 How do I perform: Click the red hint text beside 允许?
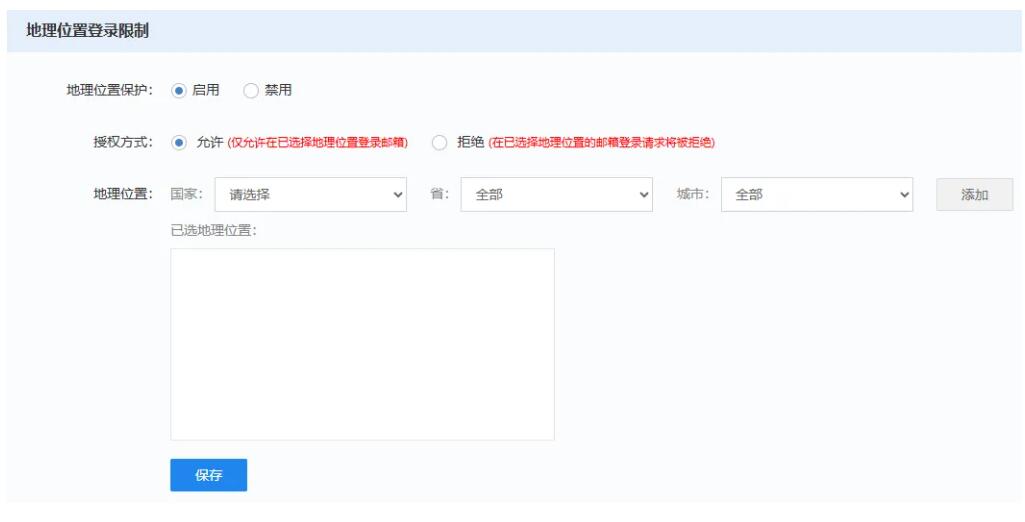pos(318,143)
